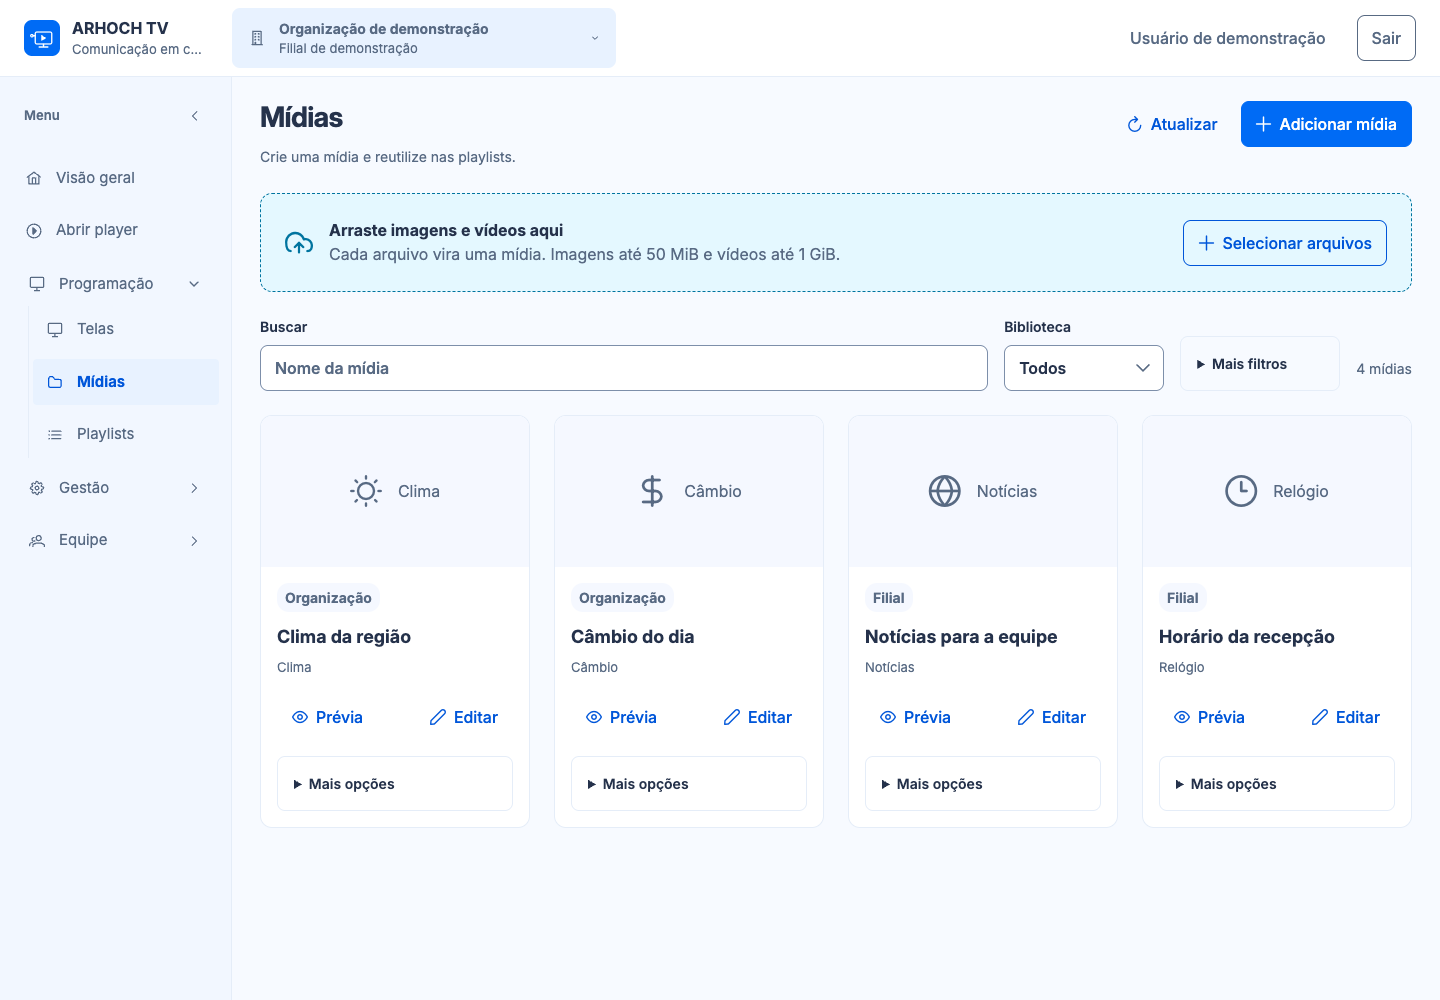This screenshot has height=1000, width=1440.
Task: Open the Biblioteca Todos dropdown
Action: click(x=1084, y=368)
